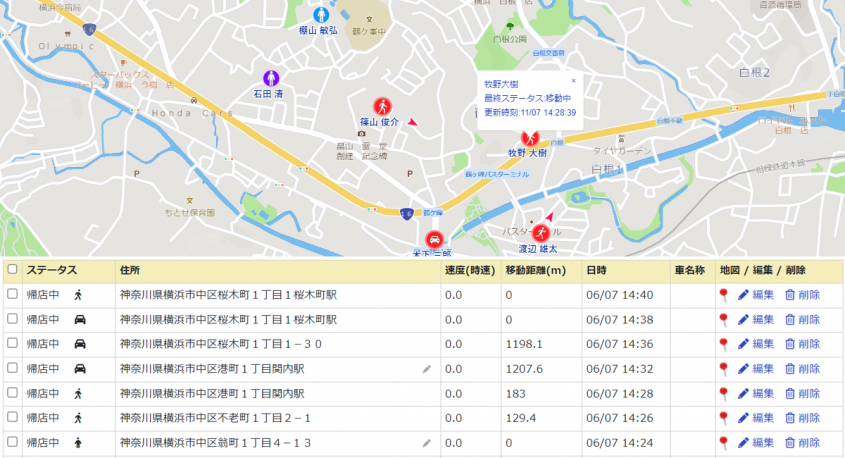845x458 pixels.
Task: Click the 速度(時速) column header
Action: [470, 270]
